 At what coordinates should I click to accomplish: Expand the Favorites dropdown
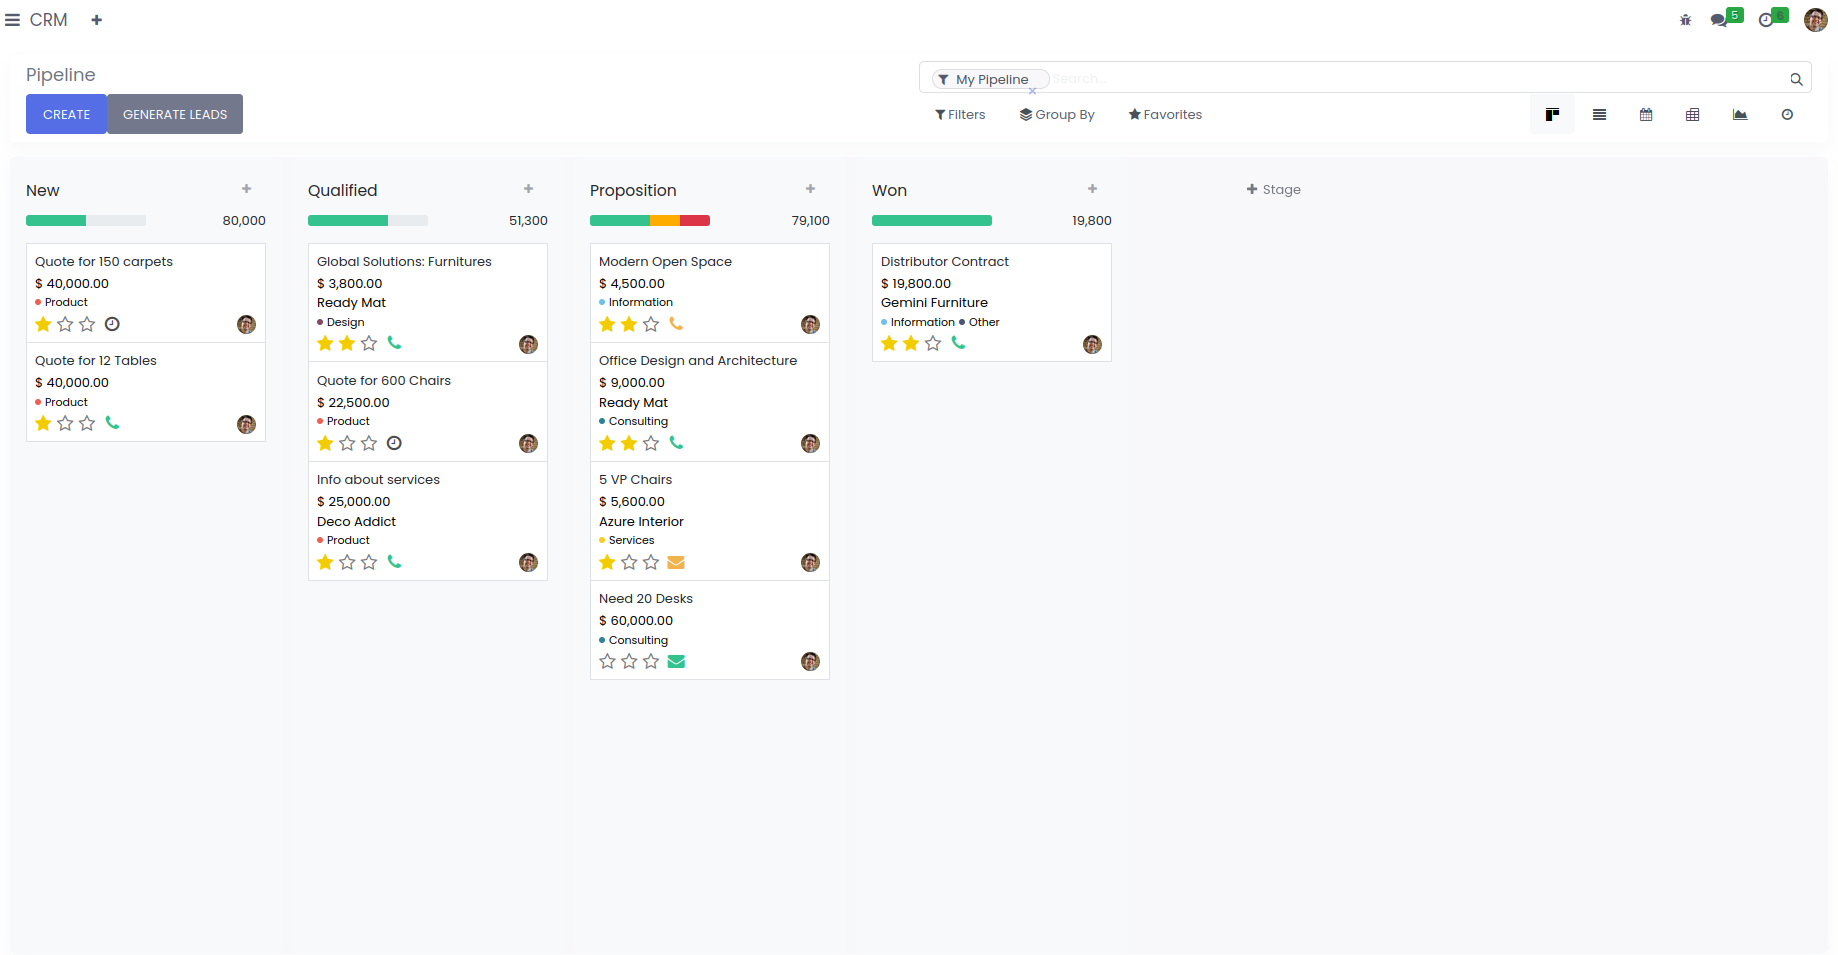pos(1165,115)
